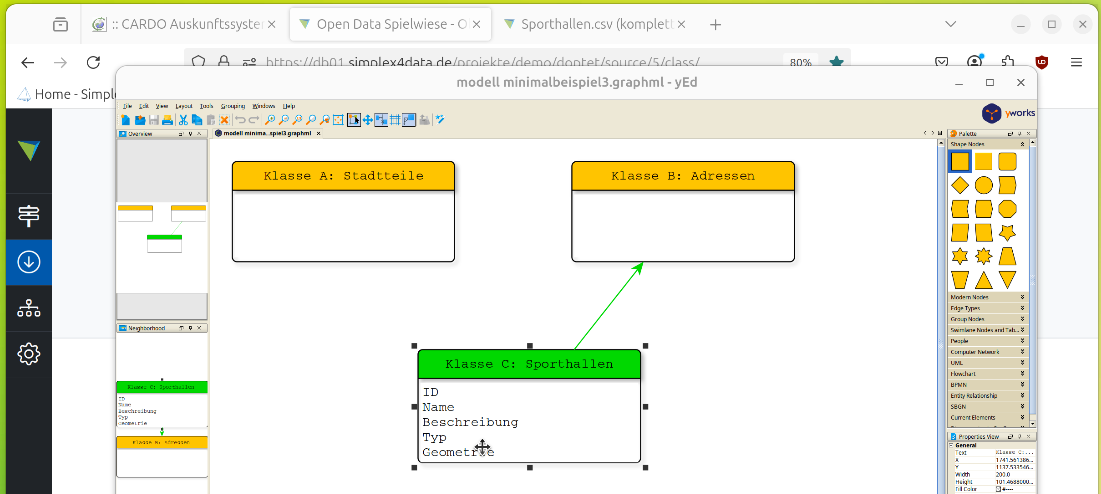1101x494 pixels.
Task: Select the six-pointed star shape in Palette
Action: coord(960,256)
